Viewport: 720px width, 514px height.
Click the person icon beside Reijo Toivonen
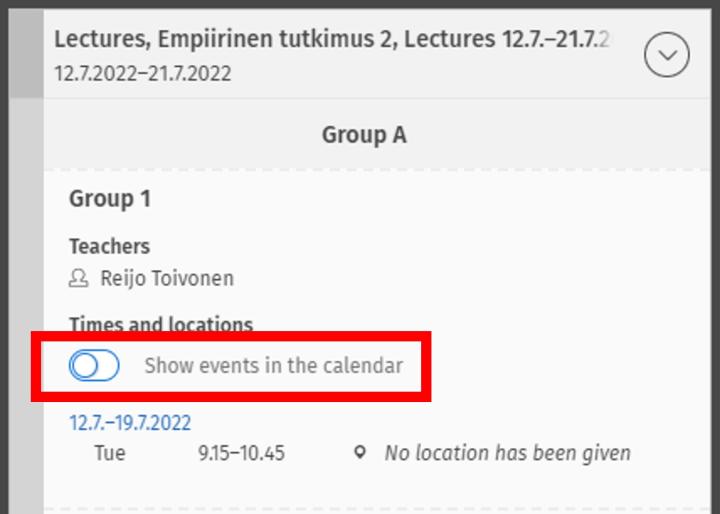pos(78,279)
